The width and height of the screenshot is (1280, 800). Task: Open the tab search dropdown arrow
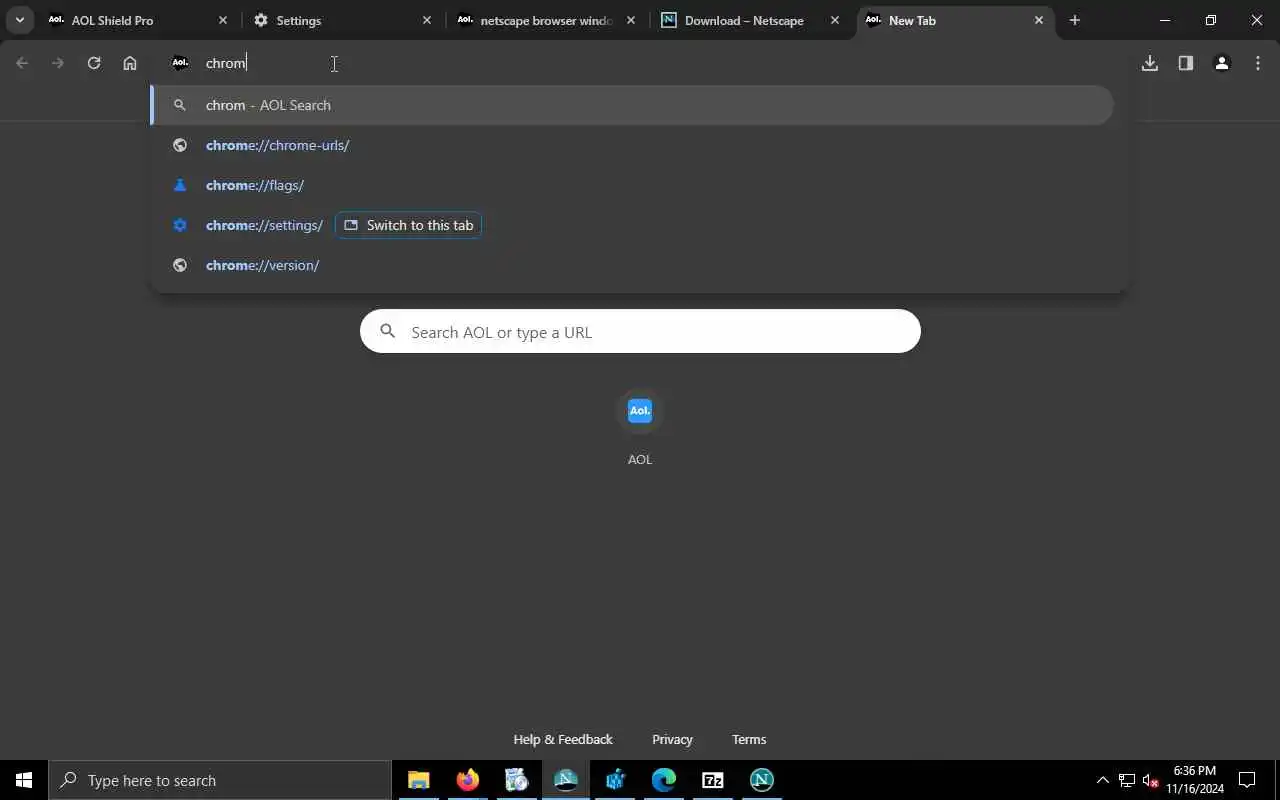pos(19,20)
